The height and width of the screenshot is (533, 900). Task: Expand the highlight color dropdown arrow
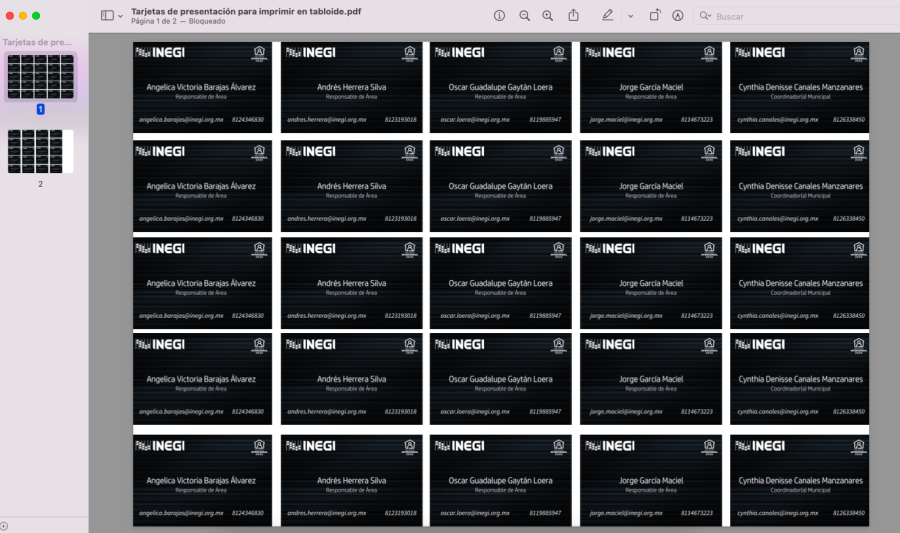click(630, 16)
